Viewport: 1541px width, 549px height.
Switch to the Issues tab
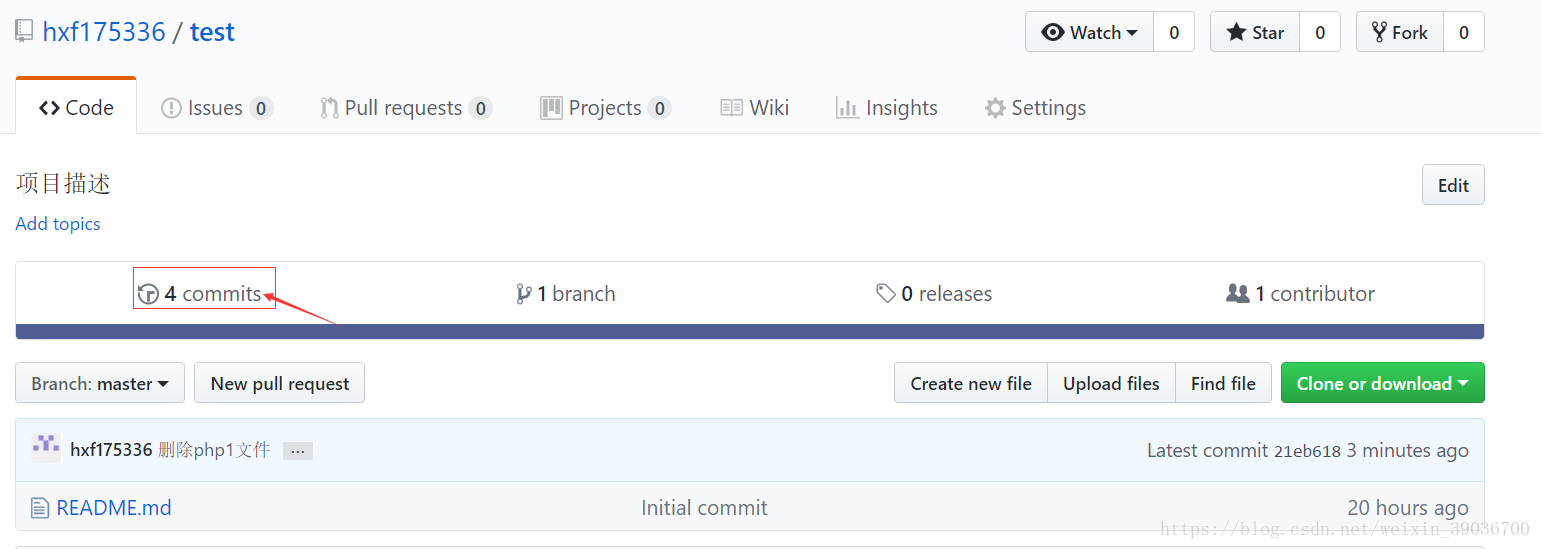(216, 107)
